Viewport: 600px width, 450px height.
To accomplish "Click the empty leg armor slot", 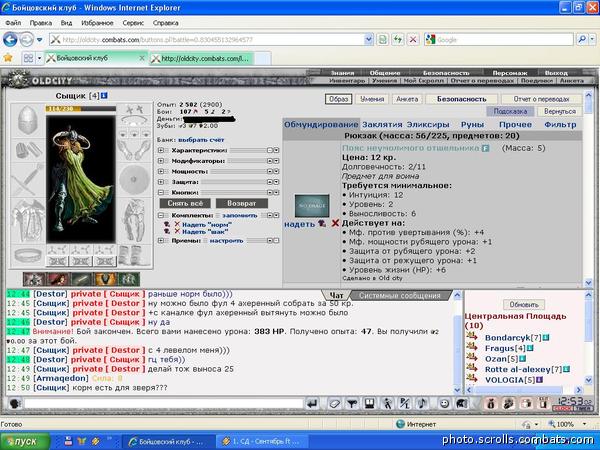I will 134,221.
